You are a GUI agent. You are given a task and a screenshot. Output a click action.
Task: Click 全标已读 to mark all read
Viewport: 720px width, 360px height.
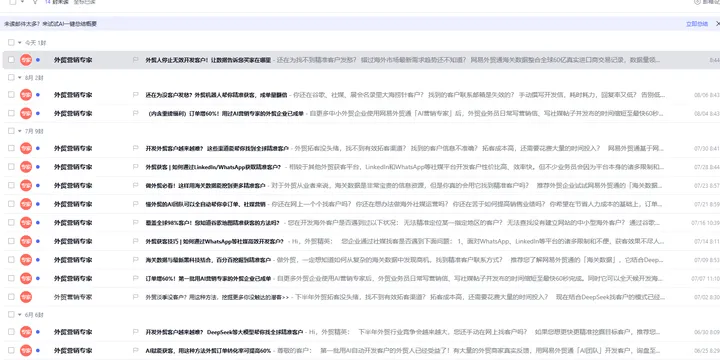[x=84, y=2]
